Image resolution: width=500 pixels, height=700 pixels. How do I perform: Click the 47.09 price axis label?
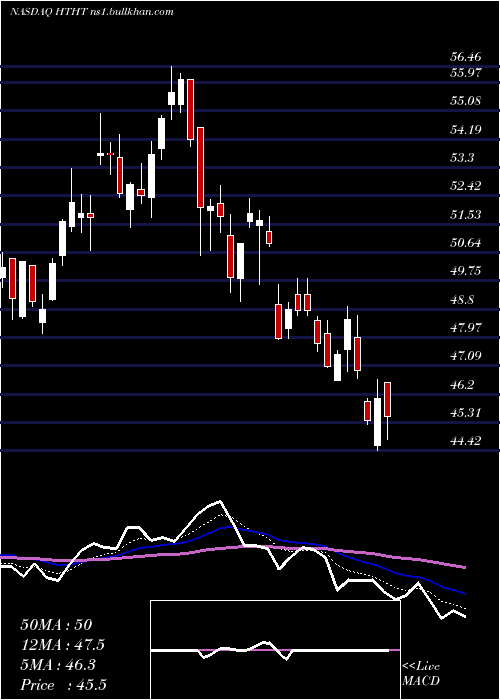click(466, 356)
